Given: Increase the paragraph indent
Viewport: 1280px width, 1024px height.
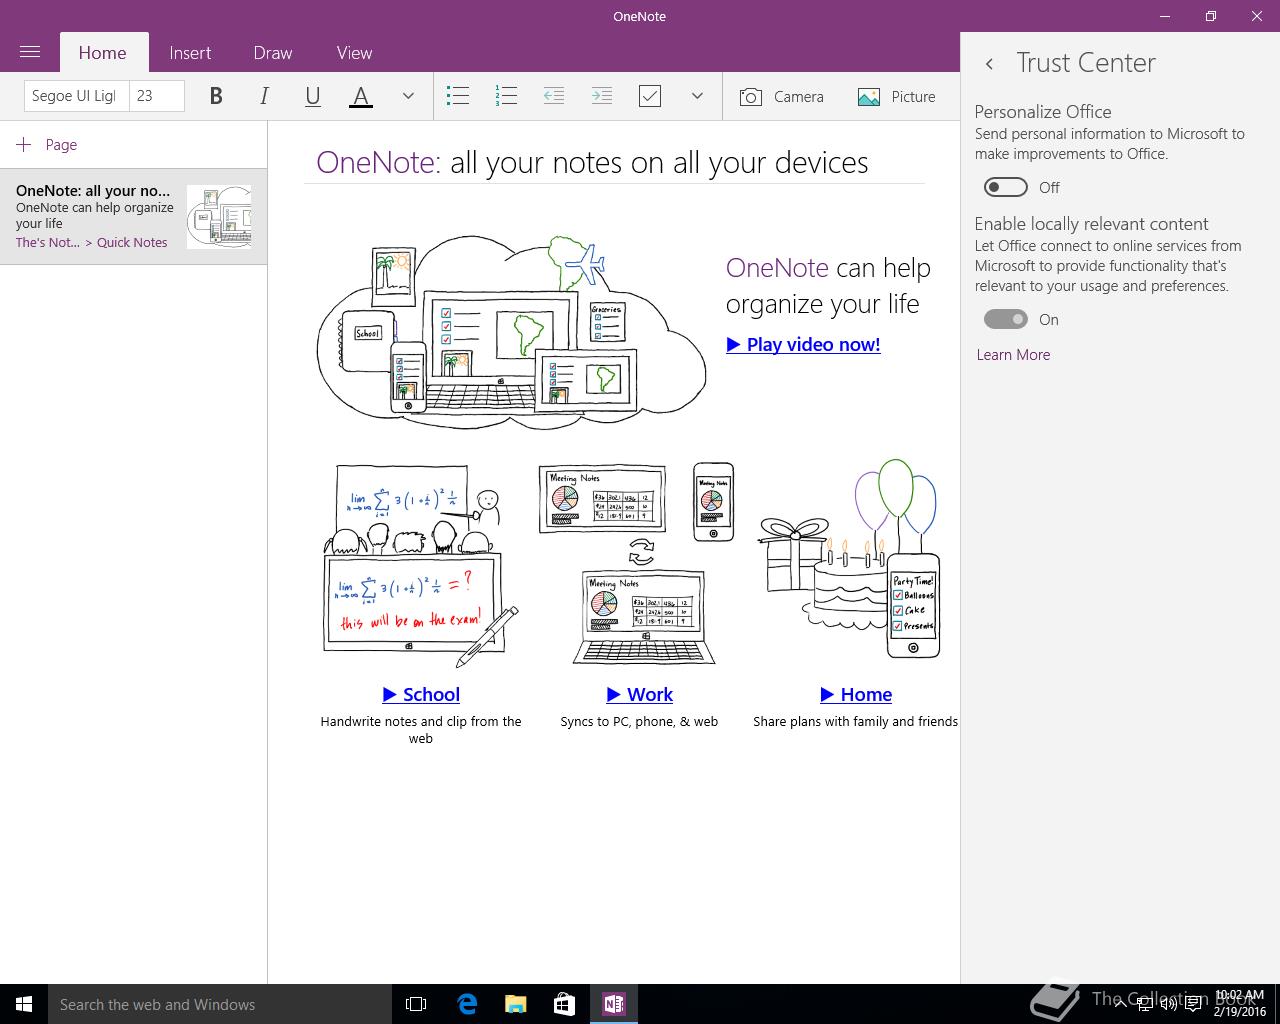Looking at the screenshot, I should click(x=601, y=96).
